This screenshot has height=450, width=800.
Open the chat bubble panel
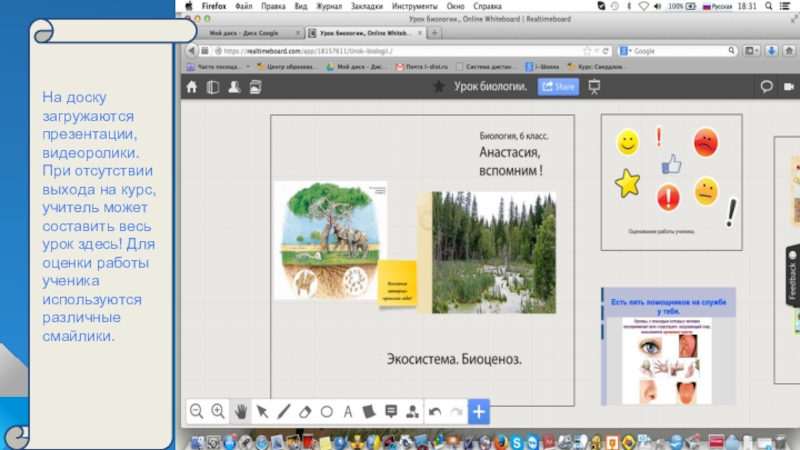click(766, 87)
